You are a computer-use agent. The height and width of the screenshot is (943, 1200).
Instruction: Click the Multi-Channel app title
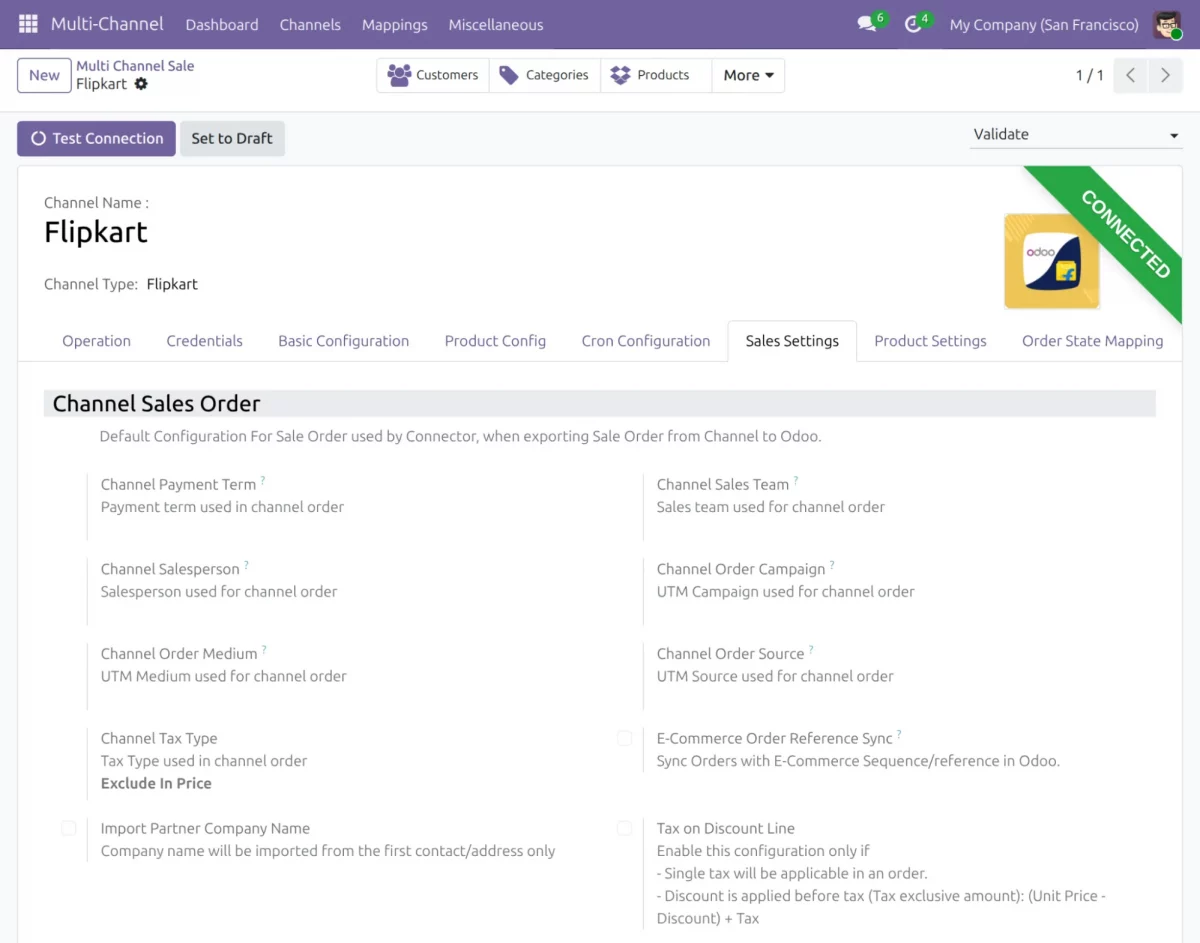click(107, 24)
